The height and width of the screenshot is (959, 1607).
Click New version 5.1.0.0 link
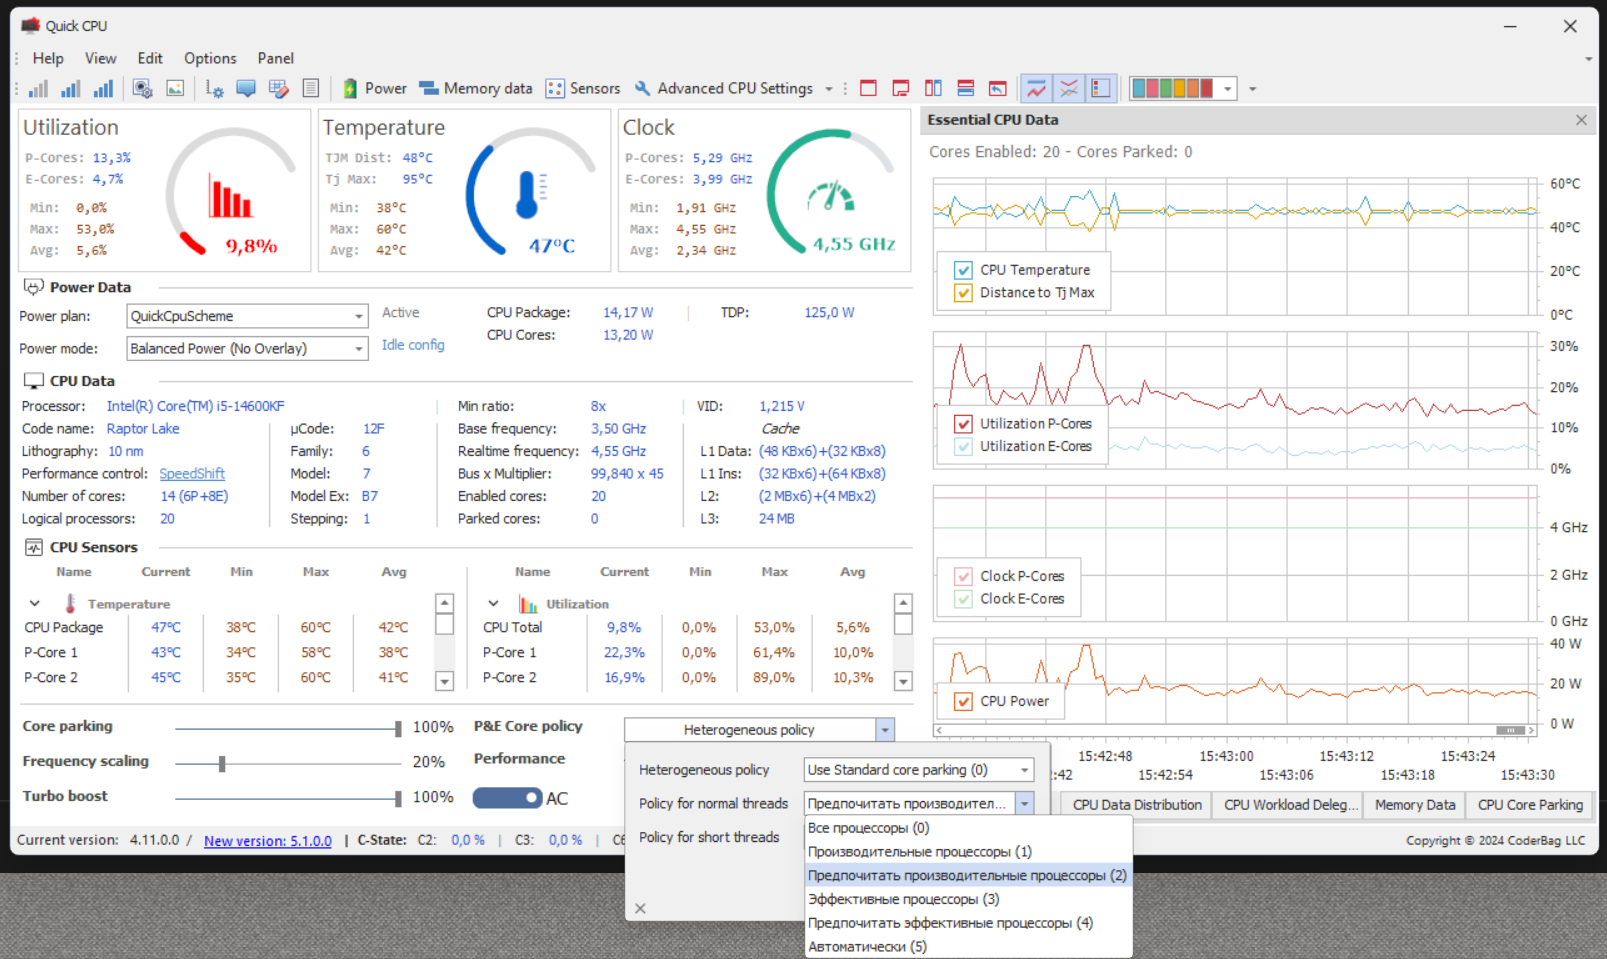(268, 841)
